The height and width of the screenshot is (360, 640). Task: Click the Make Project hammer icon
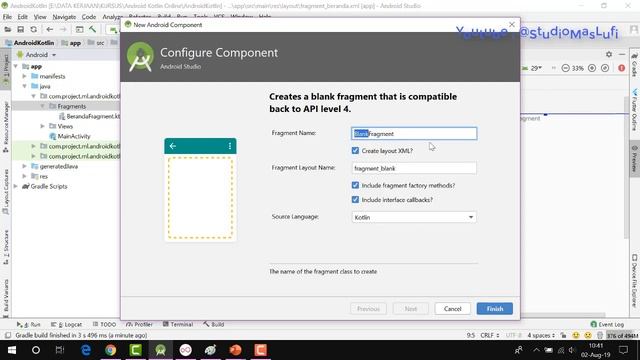pyautogui.click(x=93, y=29)
